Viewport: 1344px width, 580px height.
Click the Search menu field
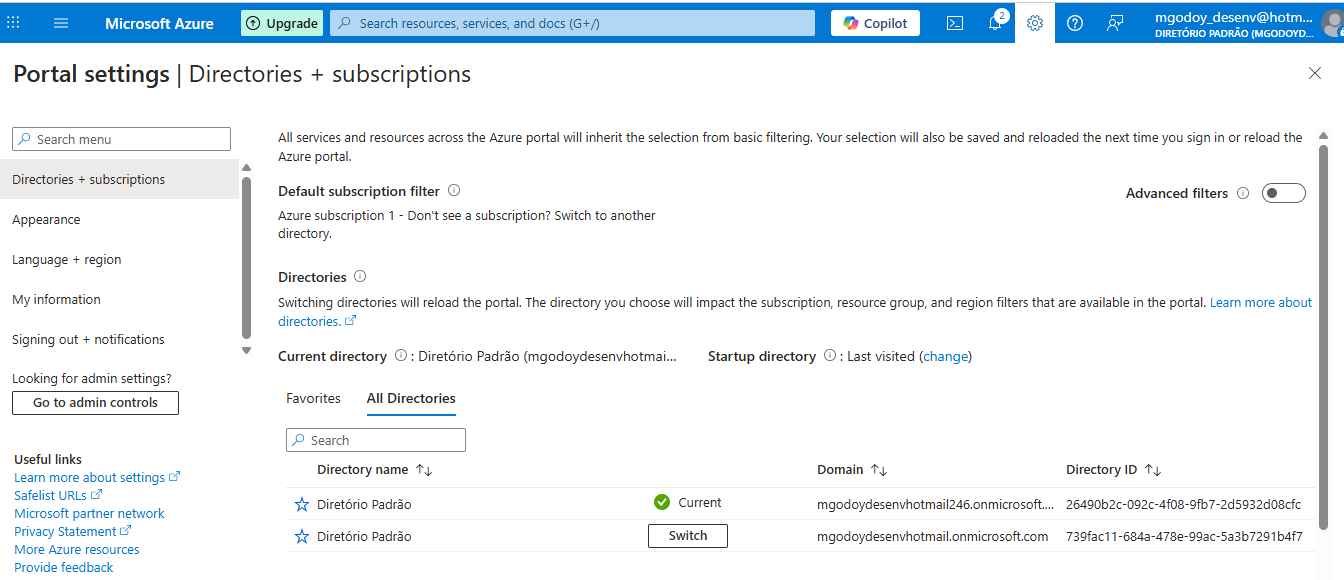click(x=121, y=139)
